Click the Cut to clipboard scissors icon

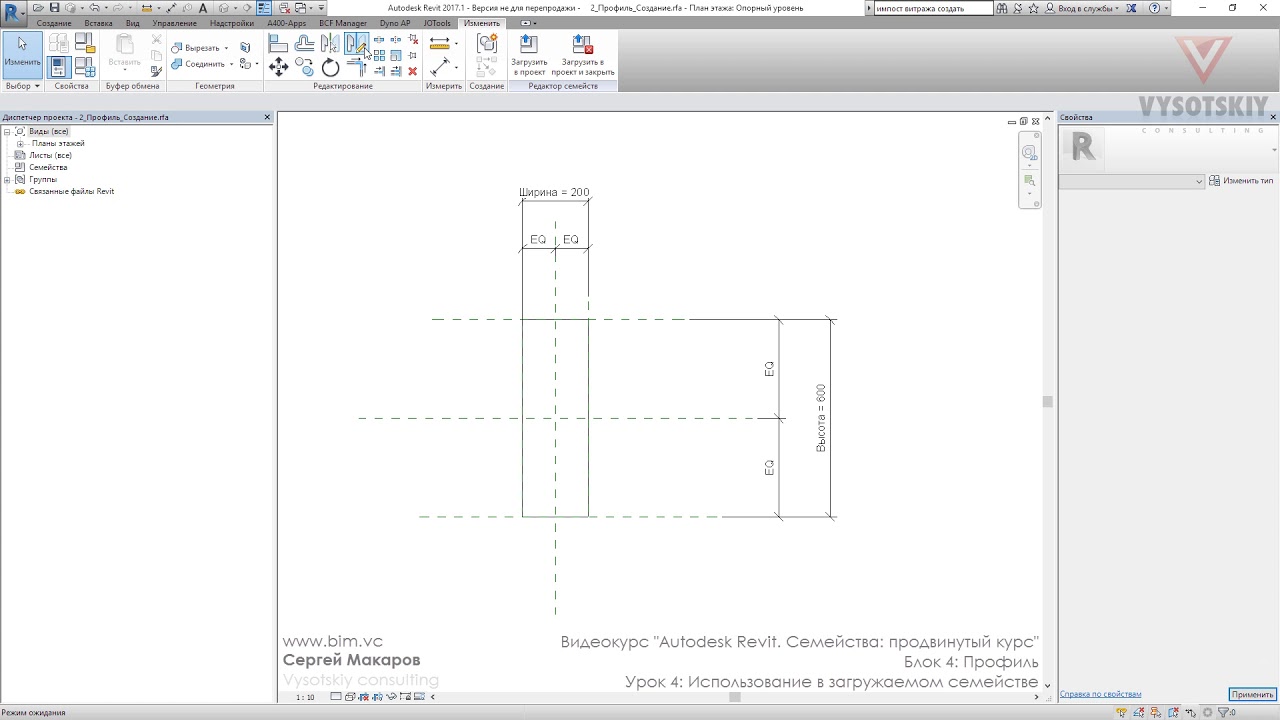(x=156, y=40)
